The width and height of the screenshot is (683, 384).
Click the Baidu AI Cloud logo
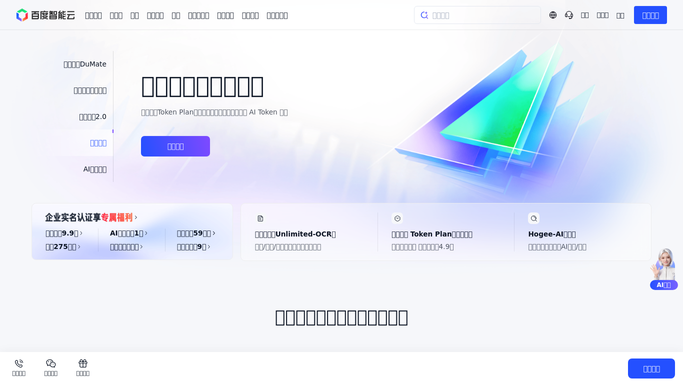coord(45,15)
